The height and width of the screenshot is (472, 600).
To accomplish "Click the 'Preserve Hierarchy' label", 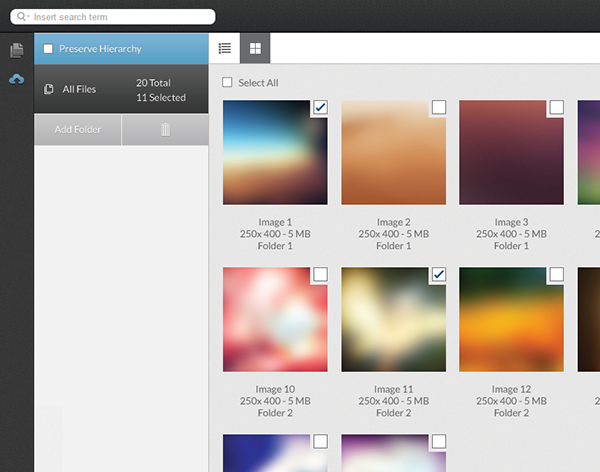I will 100,49.
